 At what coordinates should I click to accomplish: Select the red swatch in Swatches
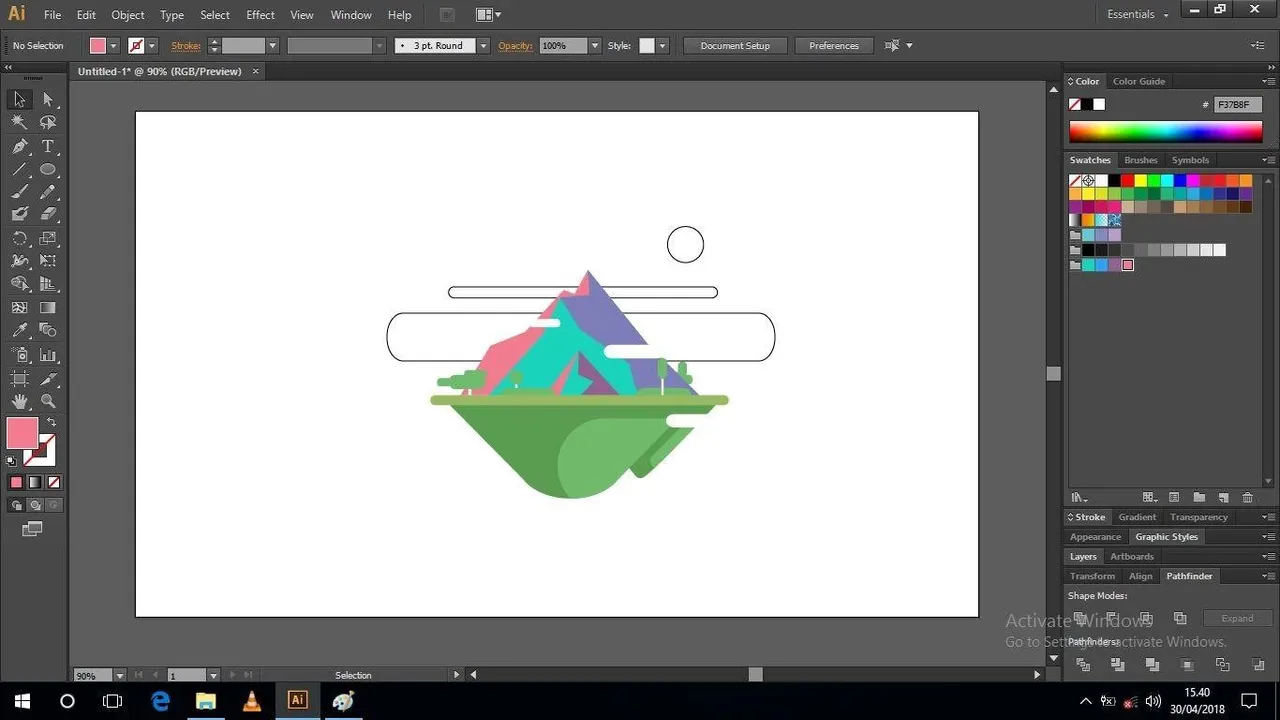point(1127,181)
